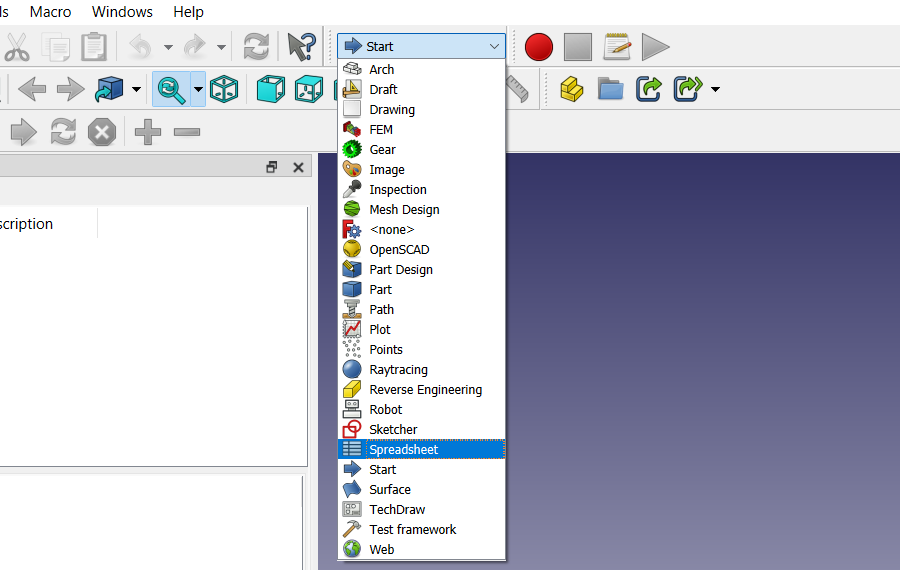
Task: Expand the link actions dropdown arrow
Action: [x=715, y=90]
